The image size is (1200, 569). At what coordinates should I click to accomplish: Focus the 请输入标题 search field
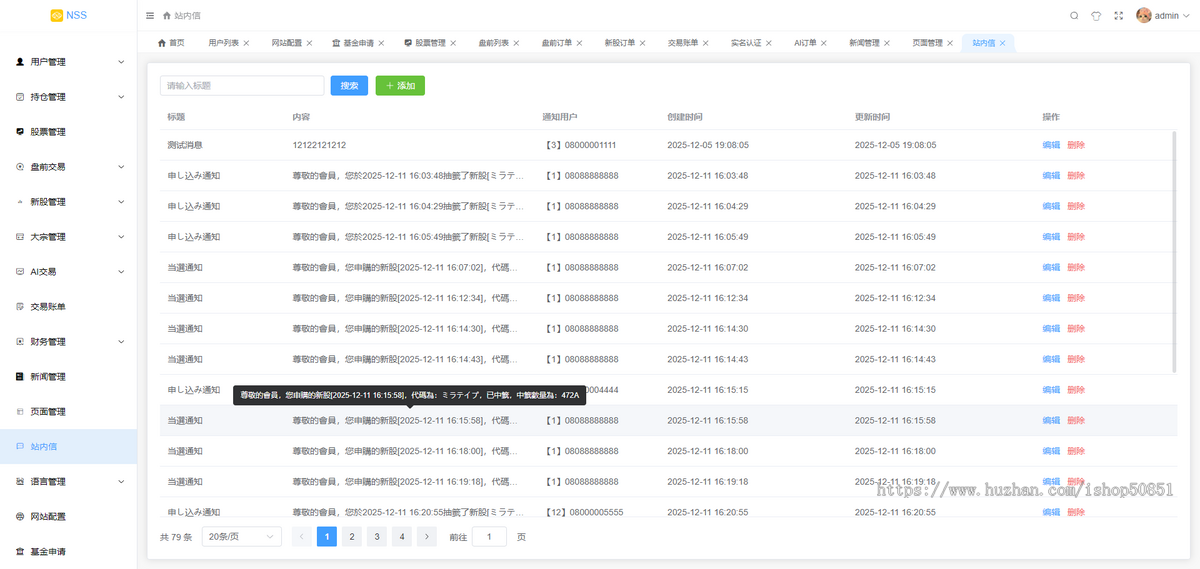coord(242,86)
